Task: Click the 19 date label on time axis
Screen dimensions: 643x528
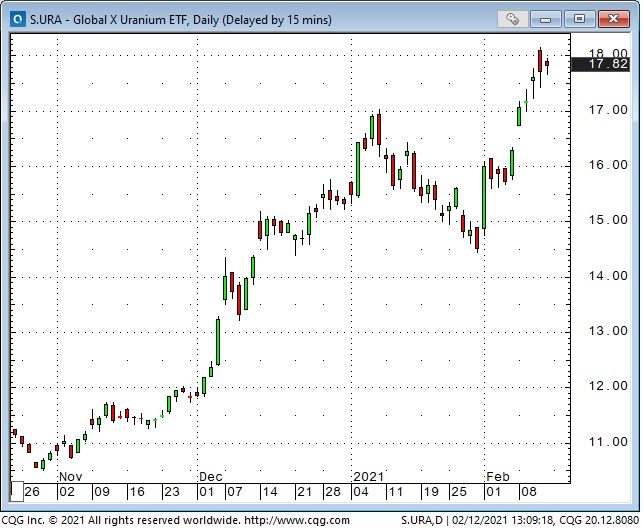Action: [x=431, y=492]
